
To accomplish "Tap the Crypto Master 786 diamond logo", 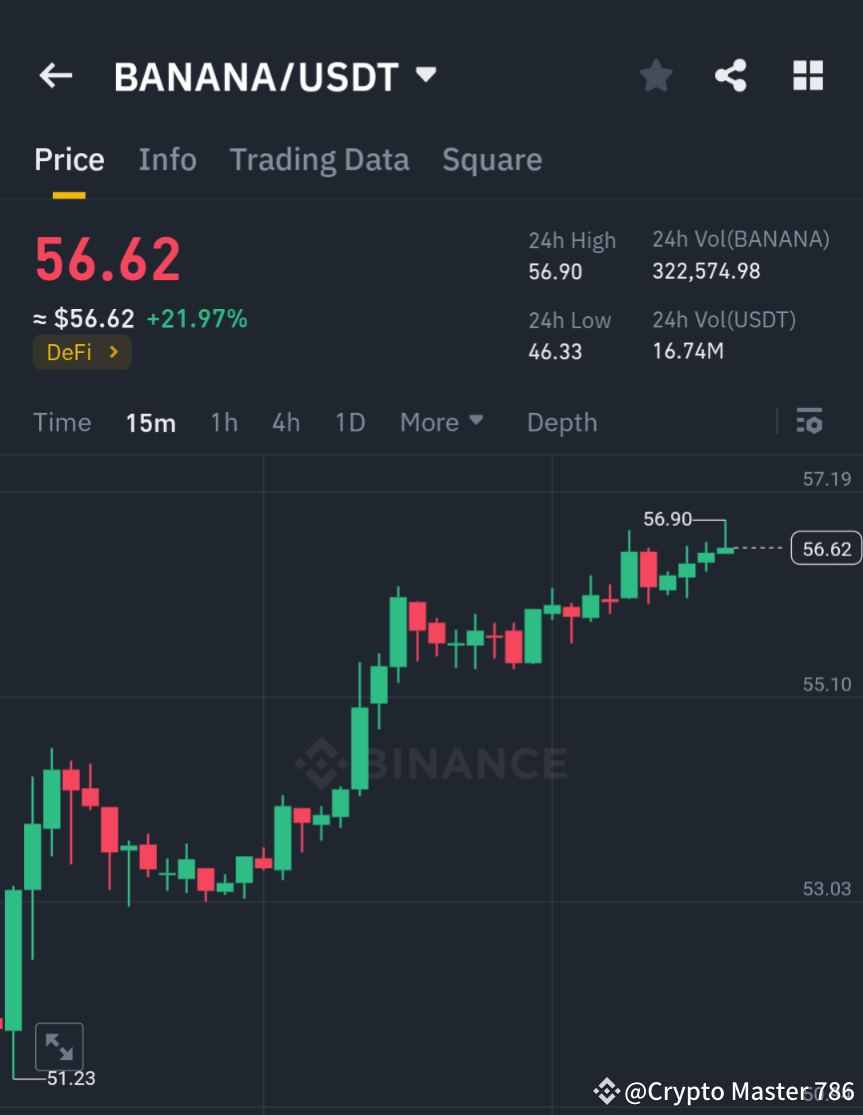I will pyautogui.click(x=605, y=1091).
